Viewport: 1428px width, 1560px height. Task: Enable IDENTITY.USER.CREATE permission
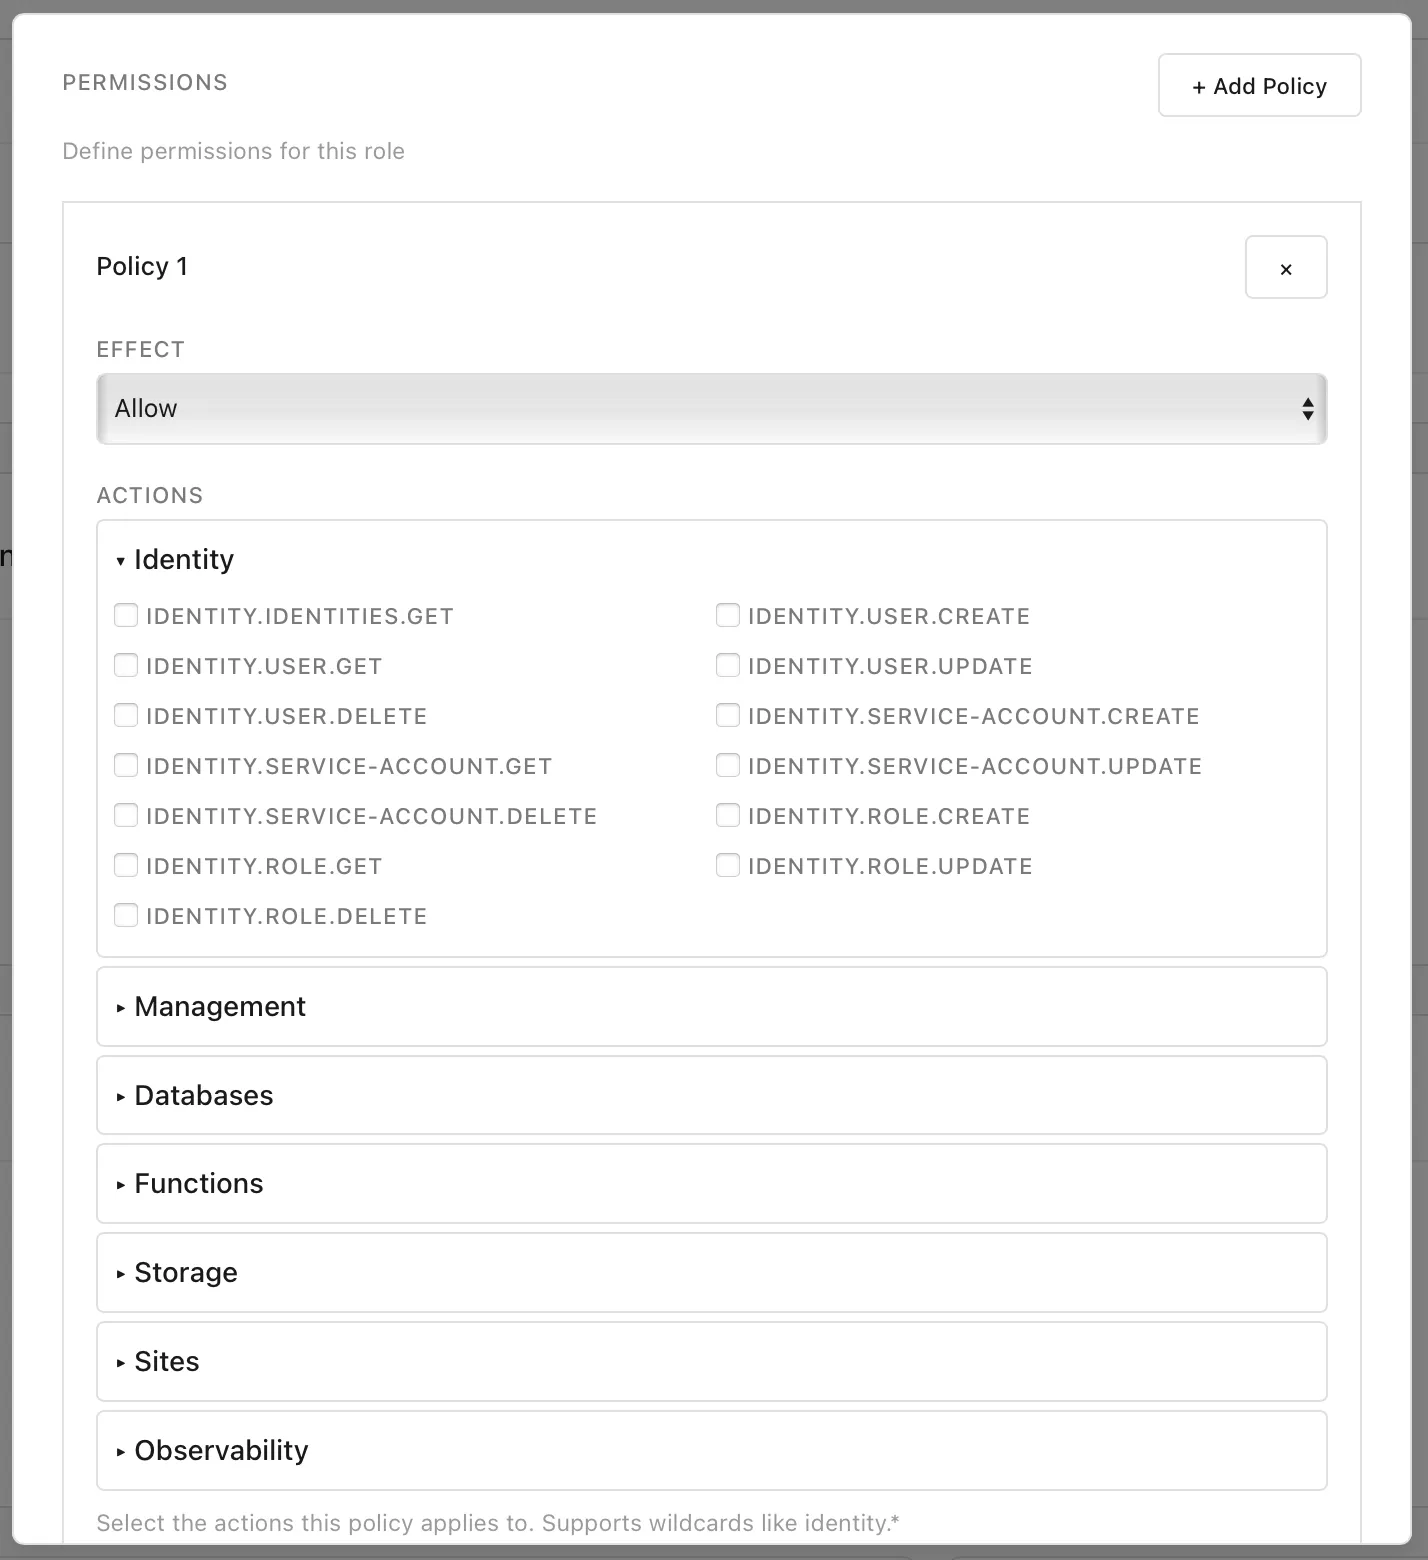tap(728, 615)
